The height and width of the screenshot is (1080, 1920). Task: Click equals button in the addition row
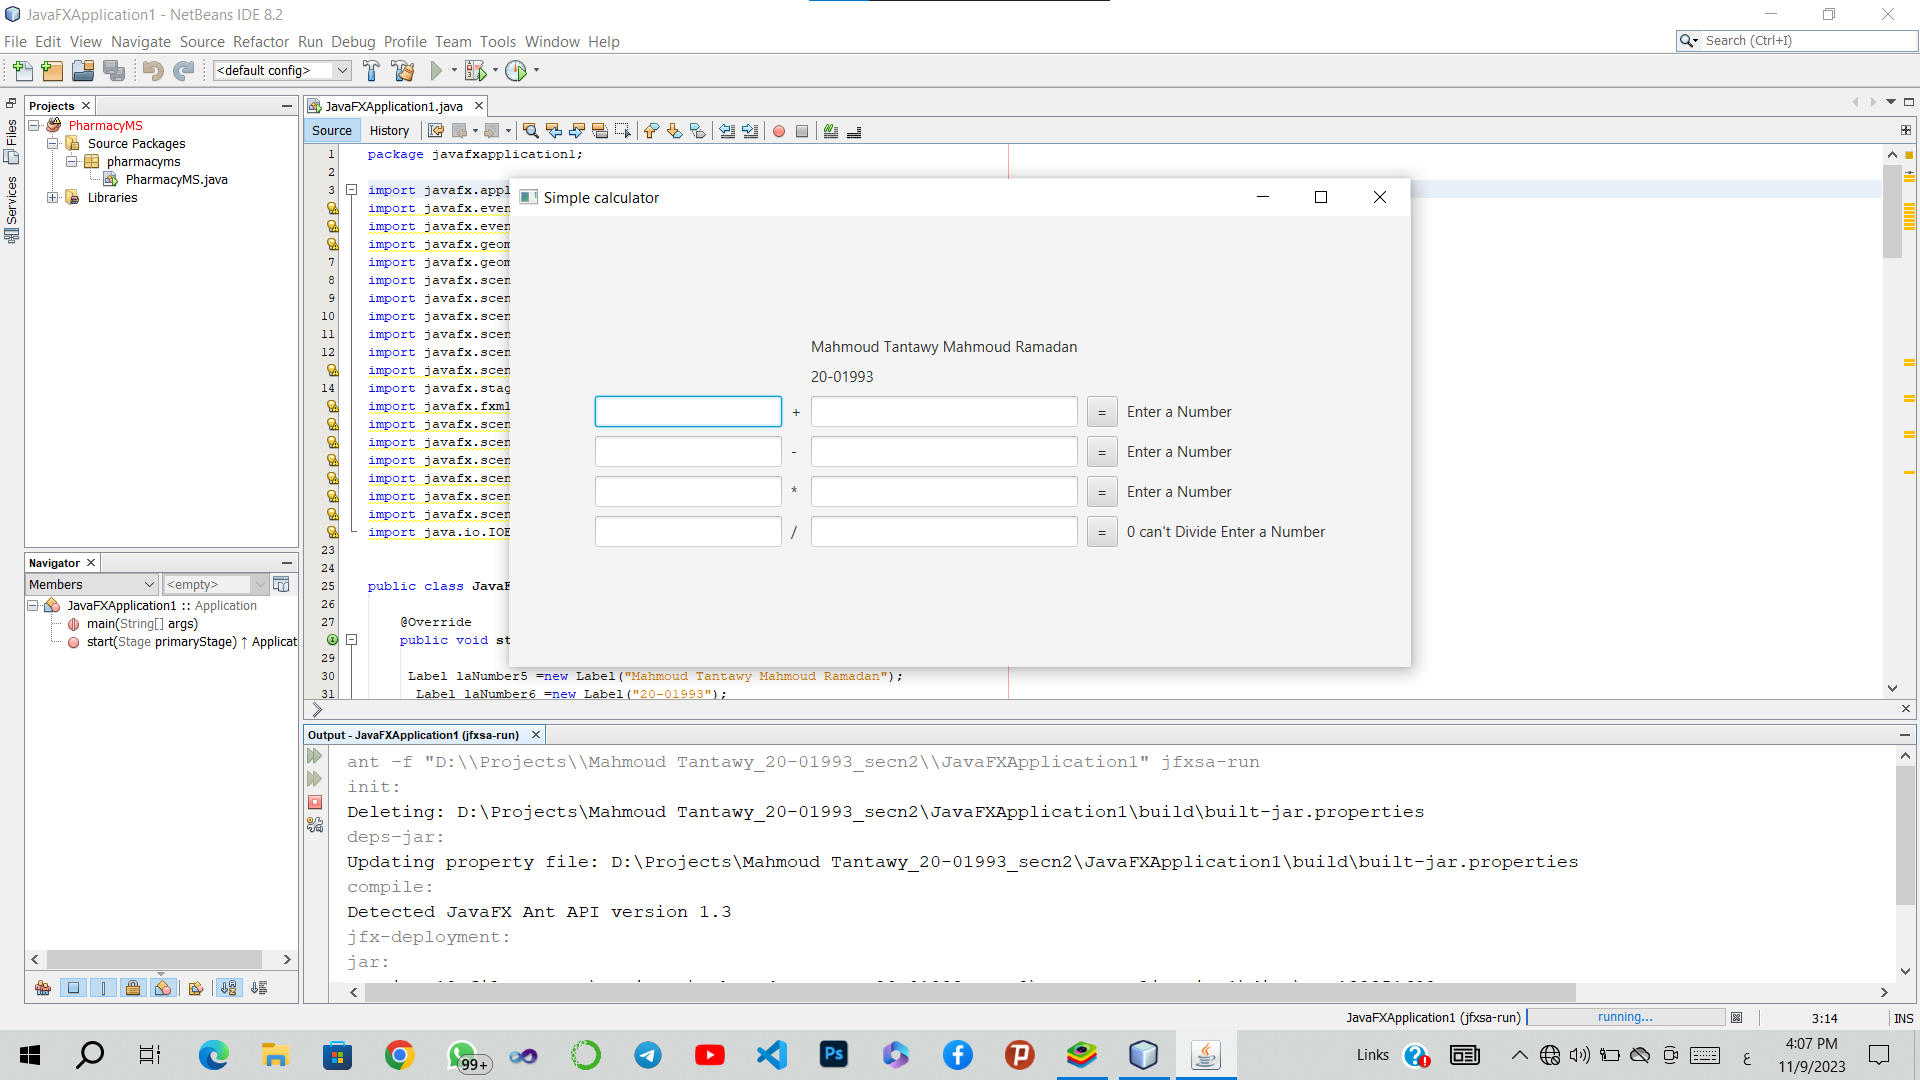coord(1101,412)
